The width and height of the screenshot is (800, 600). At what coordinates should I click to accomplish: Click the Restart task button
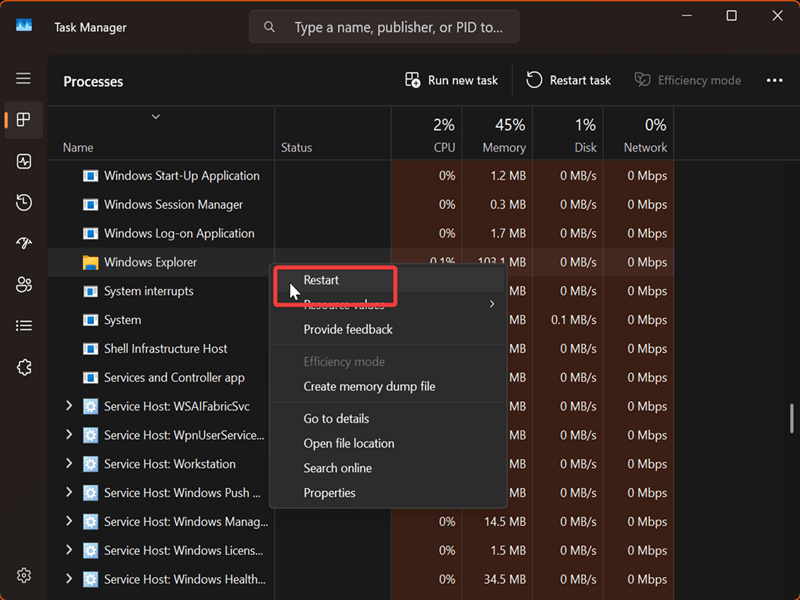tap(568, 80)
